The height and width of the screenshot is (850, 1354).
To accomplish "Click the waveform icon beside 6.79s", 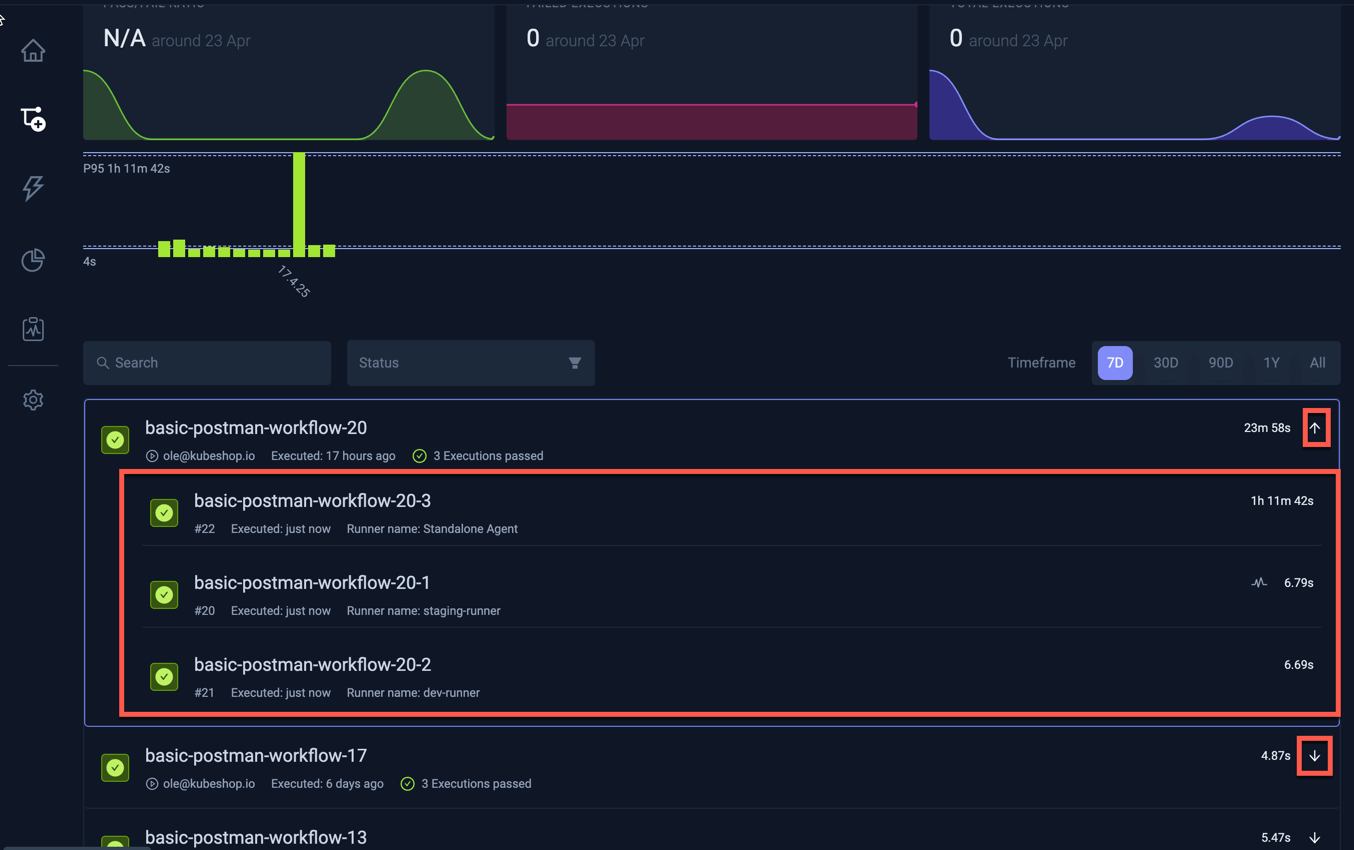I will point(1259,583).
